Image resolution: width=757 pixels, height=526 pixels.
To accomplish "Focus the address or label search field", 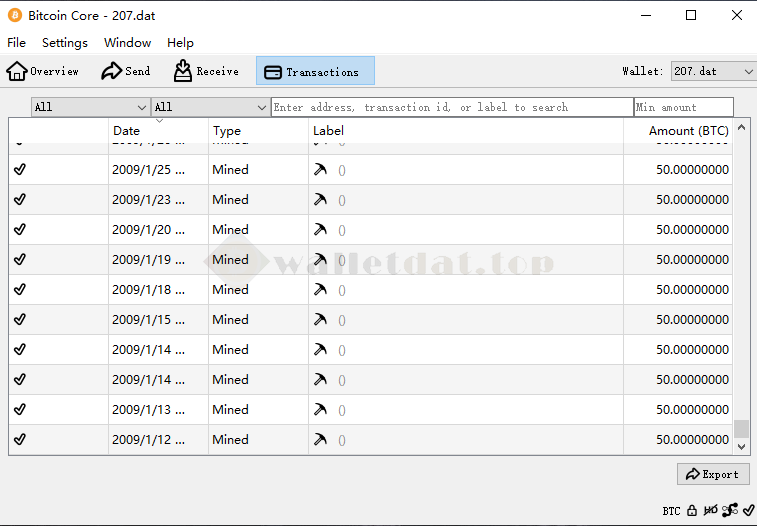I will point(451,107).
